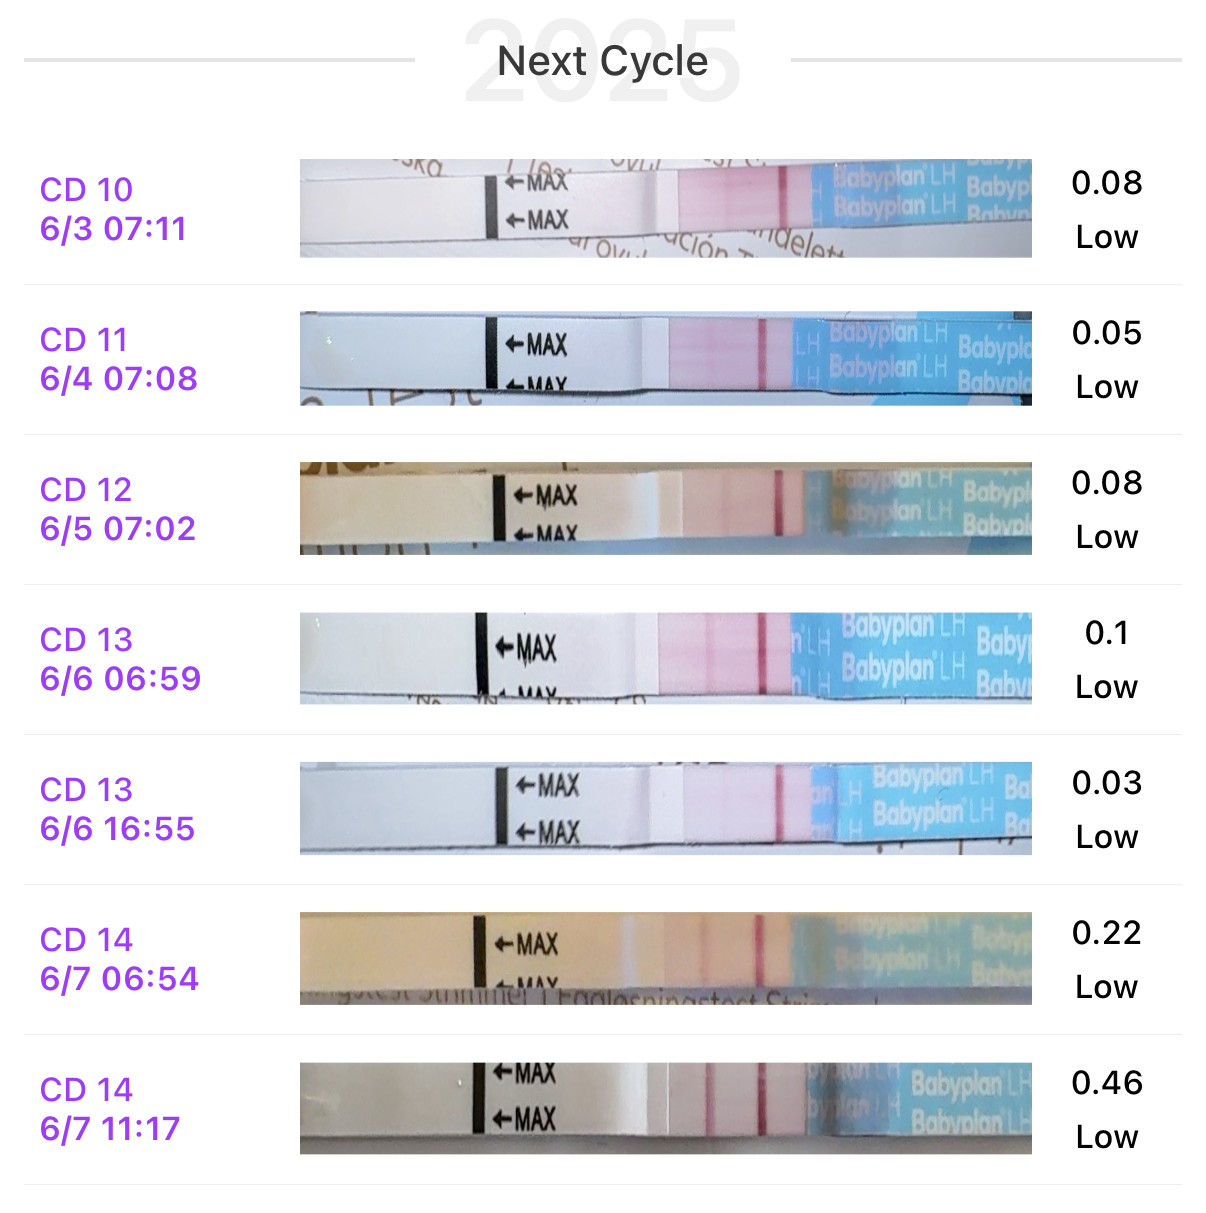Tap the 0.22 ratio value
This screenshot has height=1213, width=1206.
point(1106,933)
